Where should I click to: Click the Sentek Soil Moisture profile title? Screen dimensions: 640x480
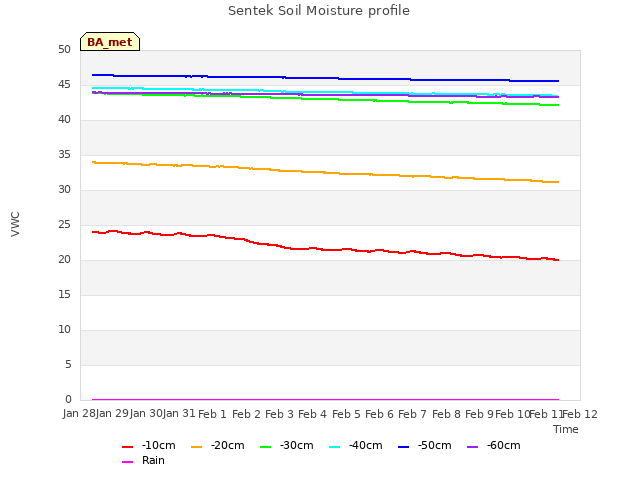(x=319, y=11)
